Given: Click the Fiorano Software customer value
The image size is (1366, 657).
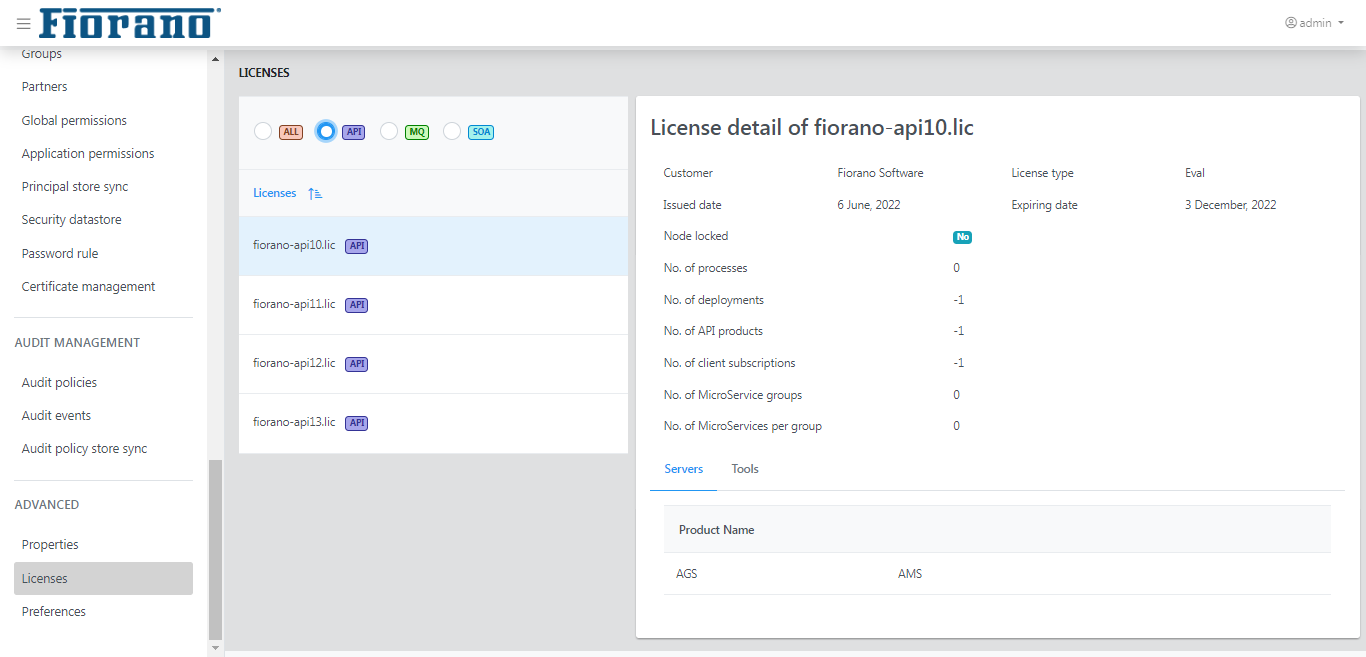Looking at the screenshot, I should pyautogui.click(x=880, y=173).
